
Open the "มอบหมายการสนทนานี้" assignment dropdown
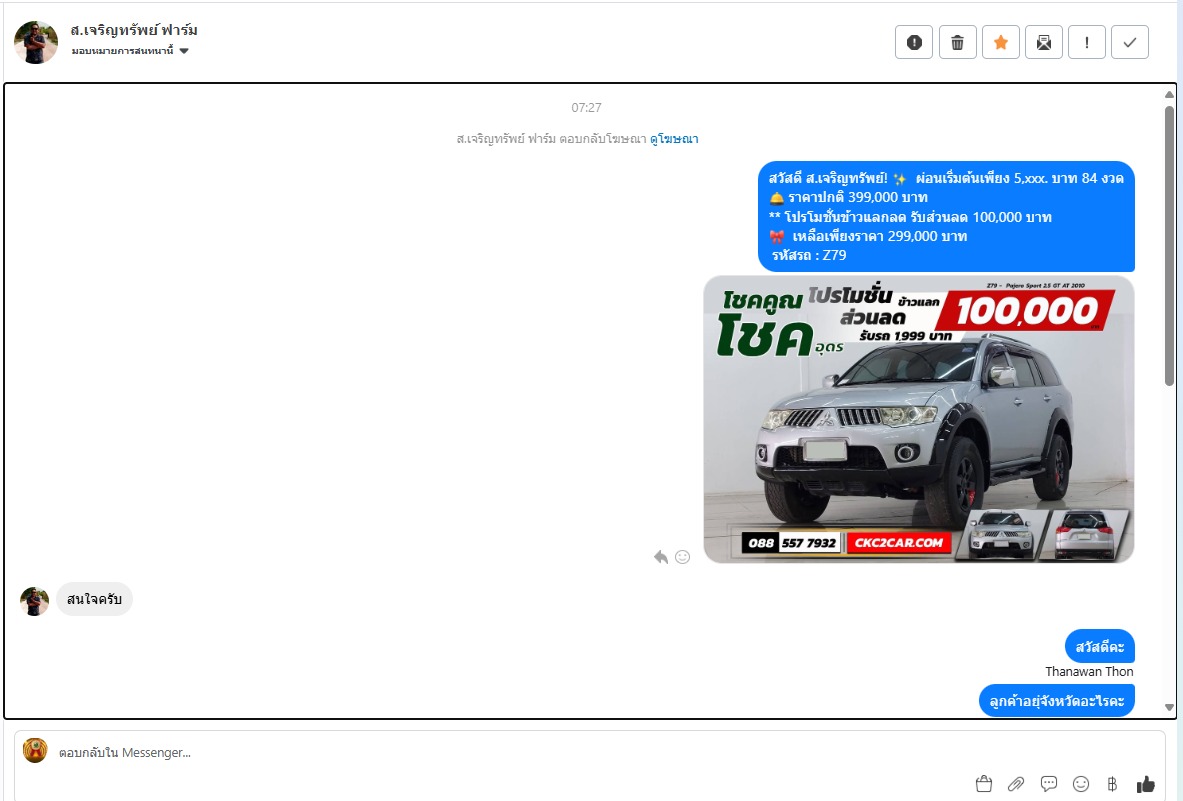pos(130,51)
